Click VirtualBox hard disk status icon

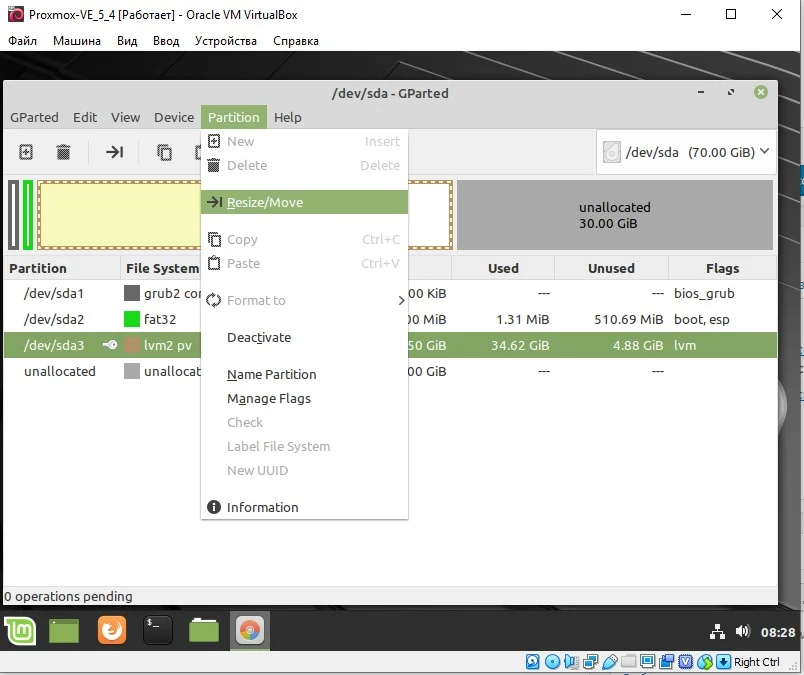[x=533, y=662]
